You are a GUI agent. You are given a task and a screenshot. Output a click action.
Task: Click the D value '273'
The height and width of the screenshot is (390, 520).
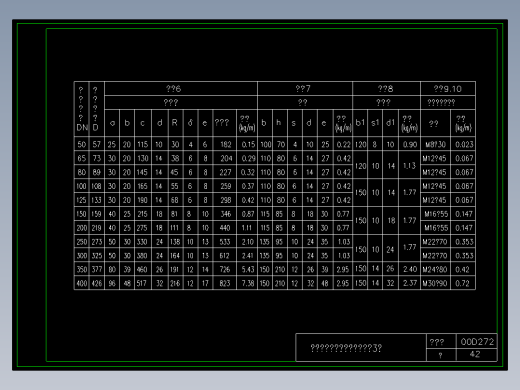(x=97, y=242)
